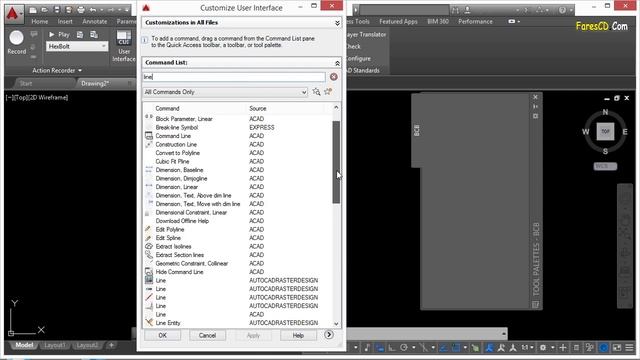Open the BIM 360 ribbon tab
This screenshot has height=360, width=640.
(438, 22)
